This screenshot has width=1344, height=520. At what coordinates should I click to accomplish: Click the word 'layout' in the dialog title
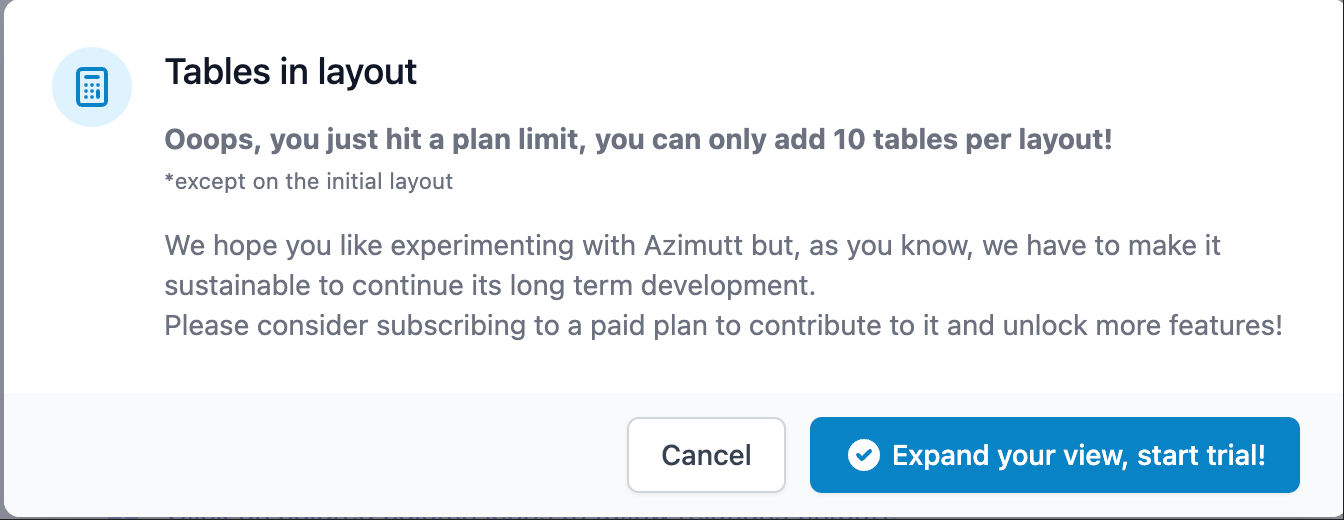click(367, 73)
